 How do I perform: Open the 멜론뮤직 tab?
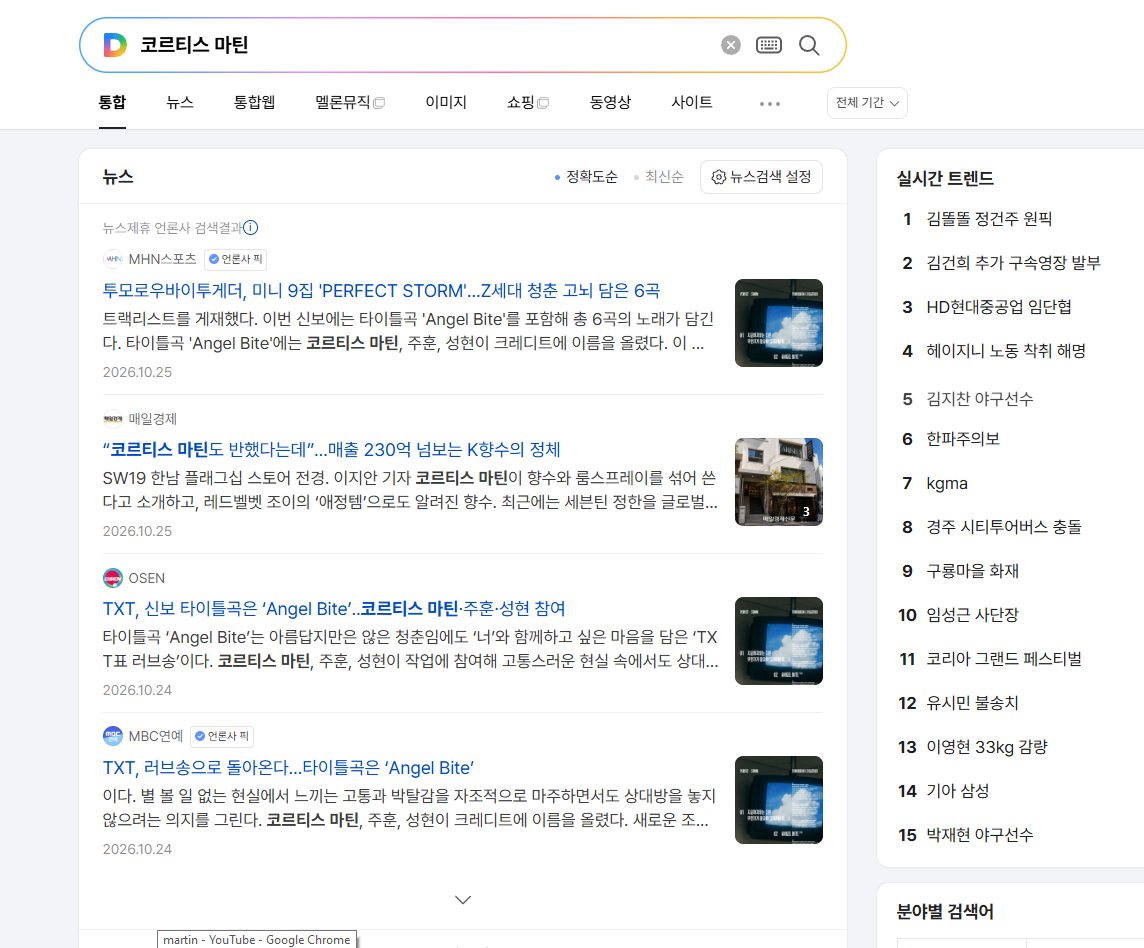click(x=349, y=102)
